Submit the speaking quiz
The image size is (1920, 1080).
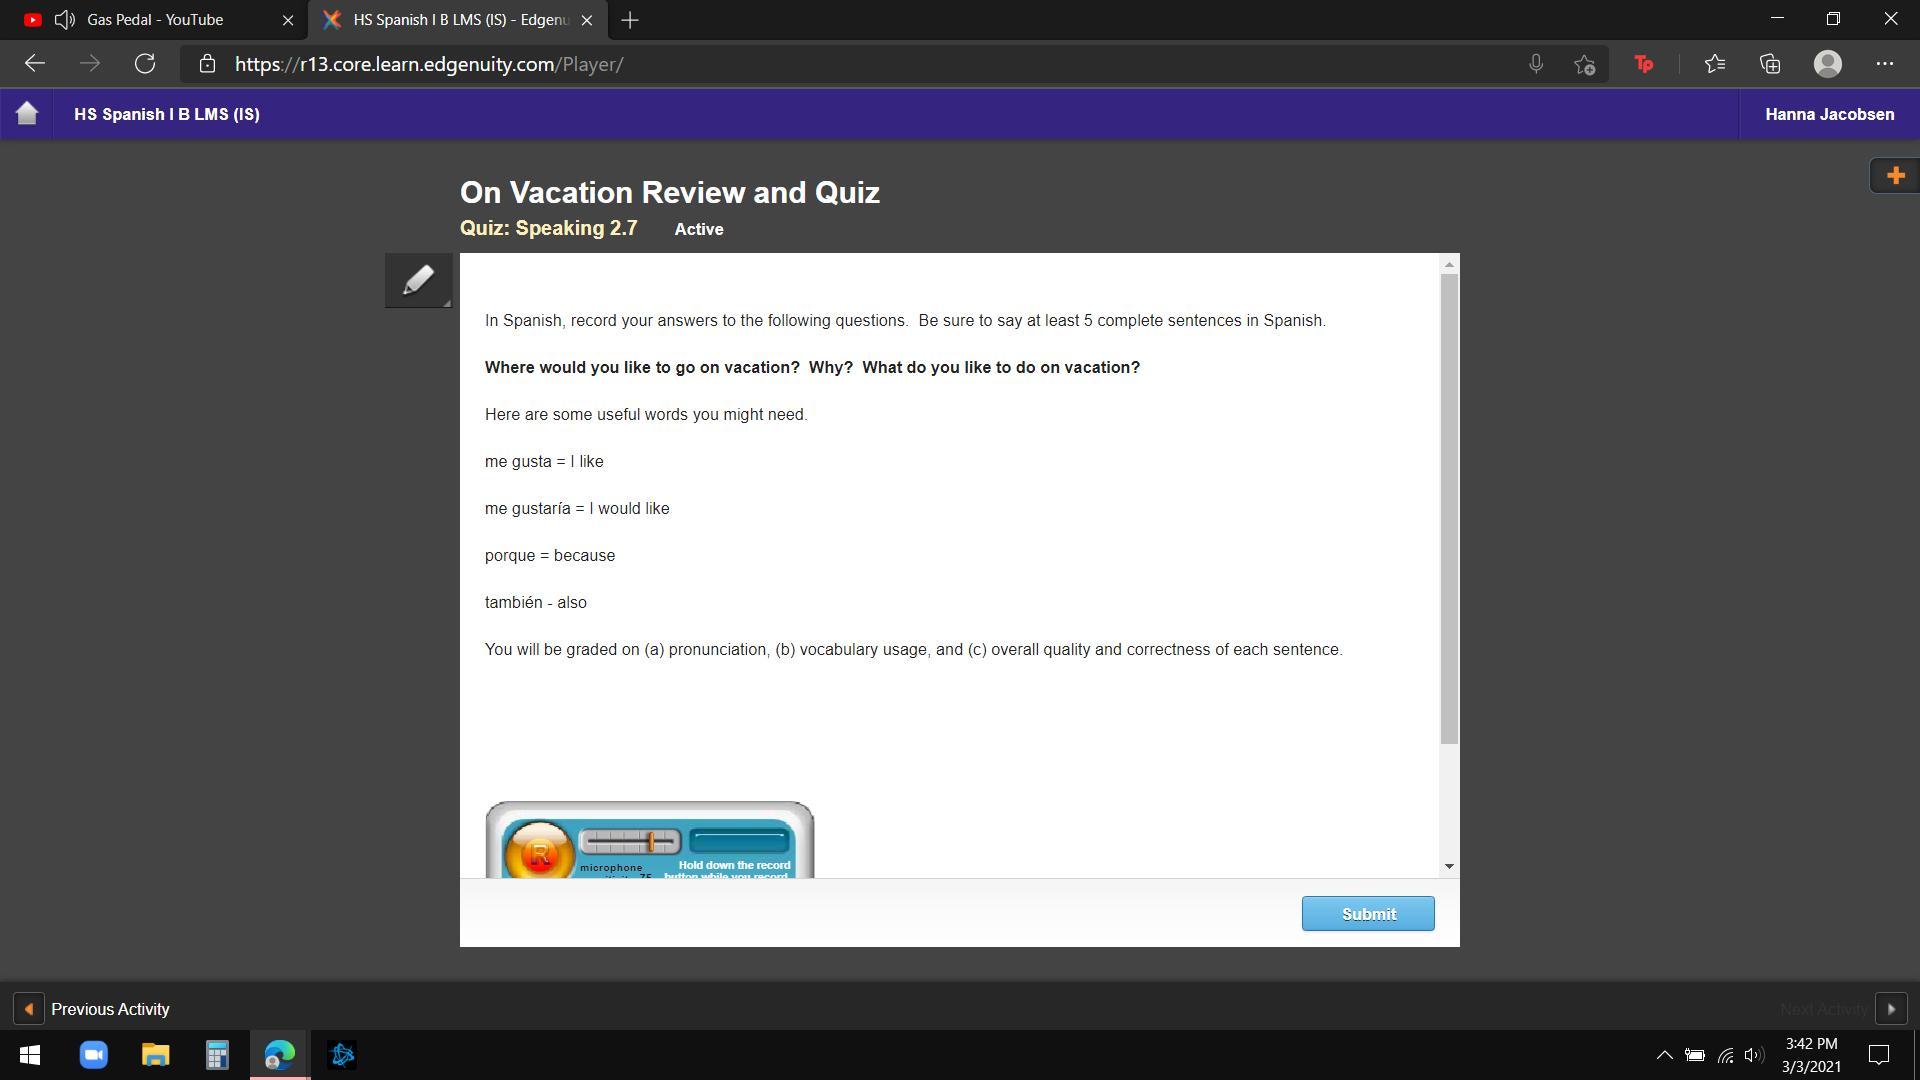coord(1367,914)
